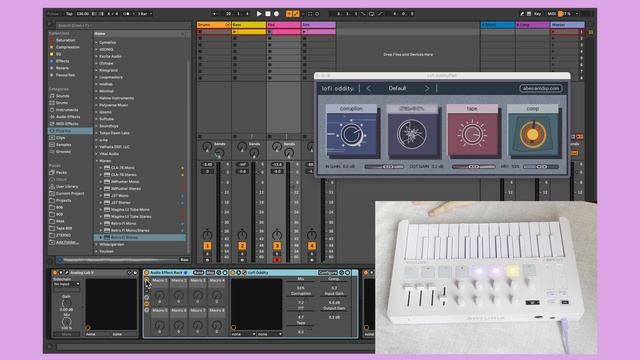Click the Tap tempo button
The image size is (640, 360).
click(x=69, y=13)
